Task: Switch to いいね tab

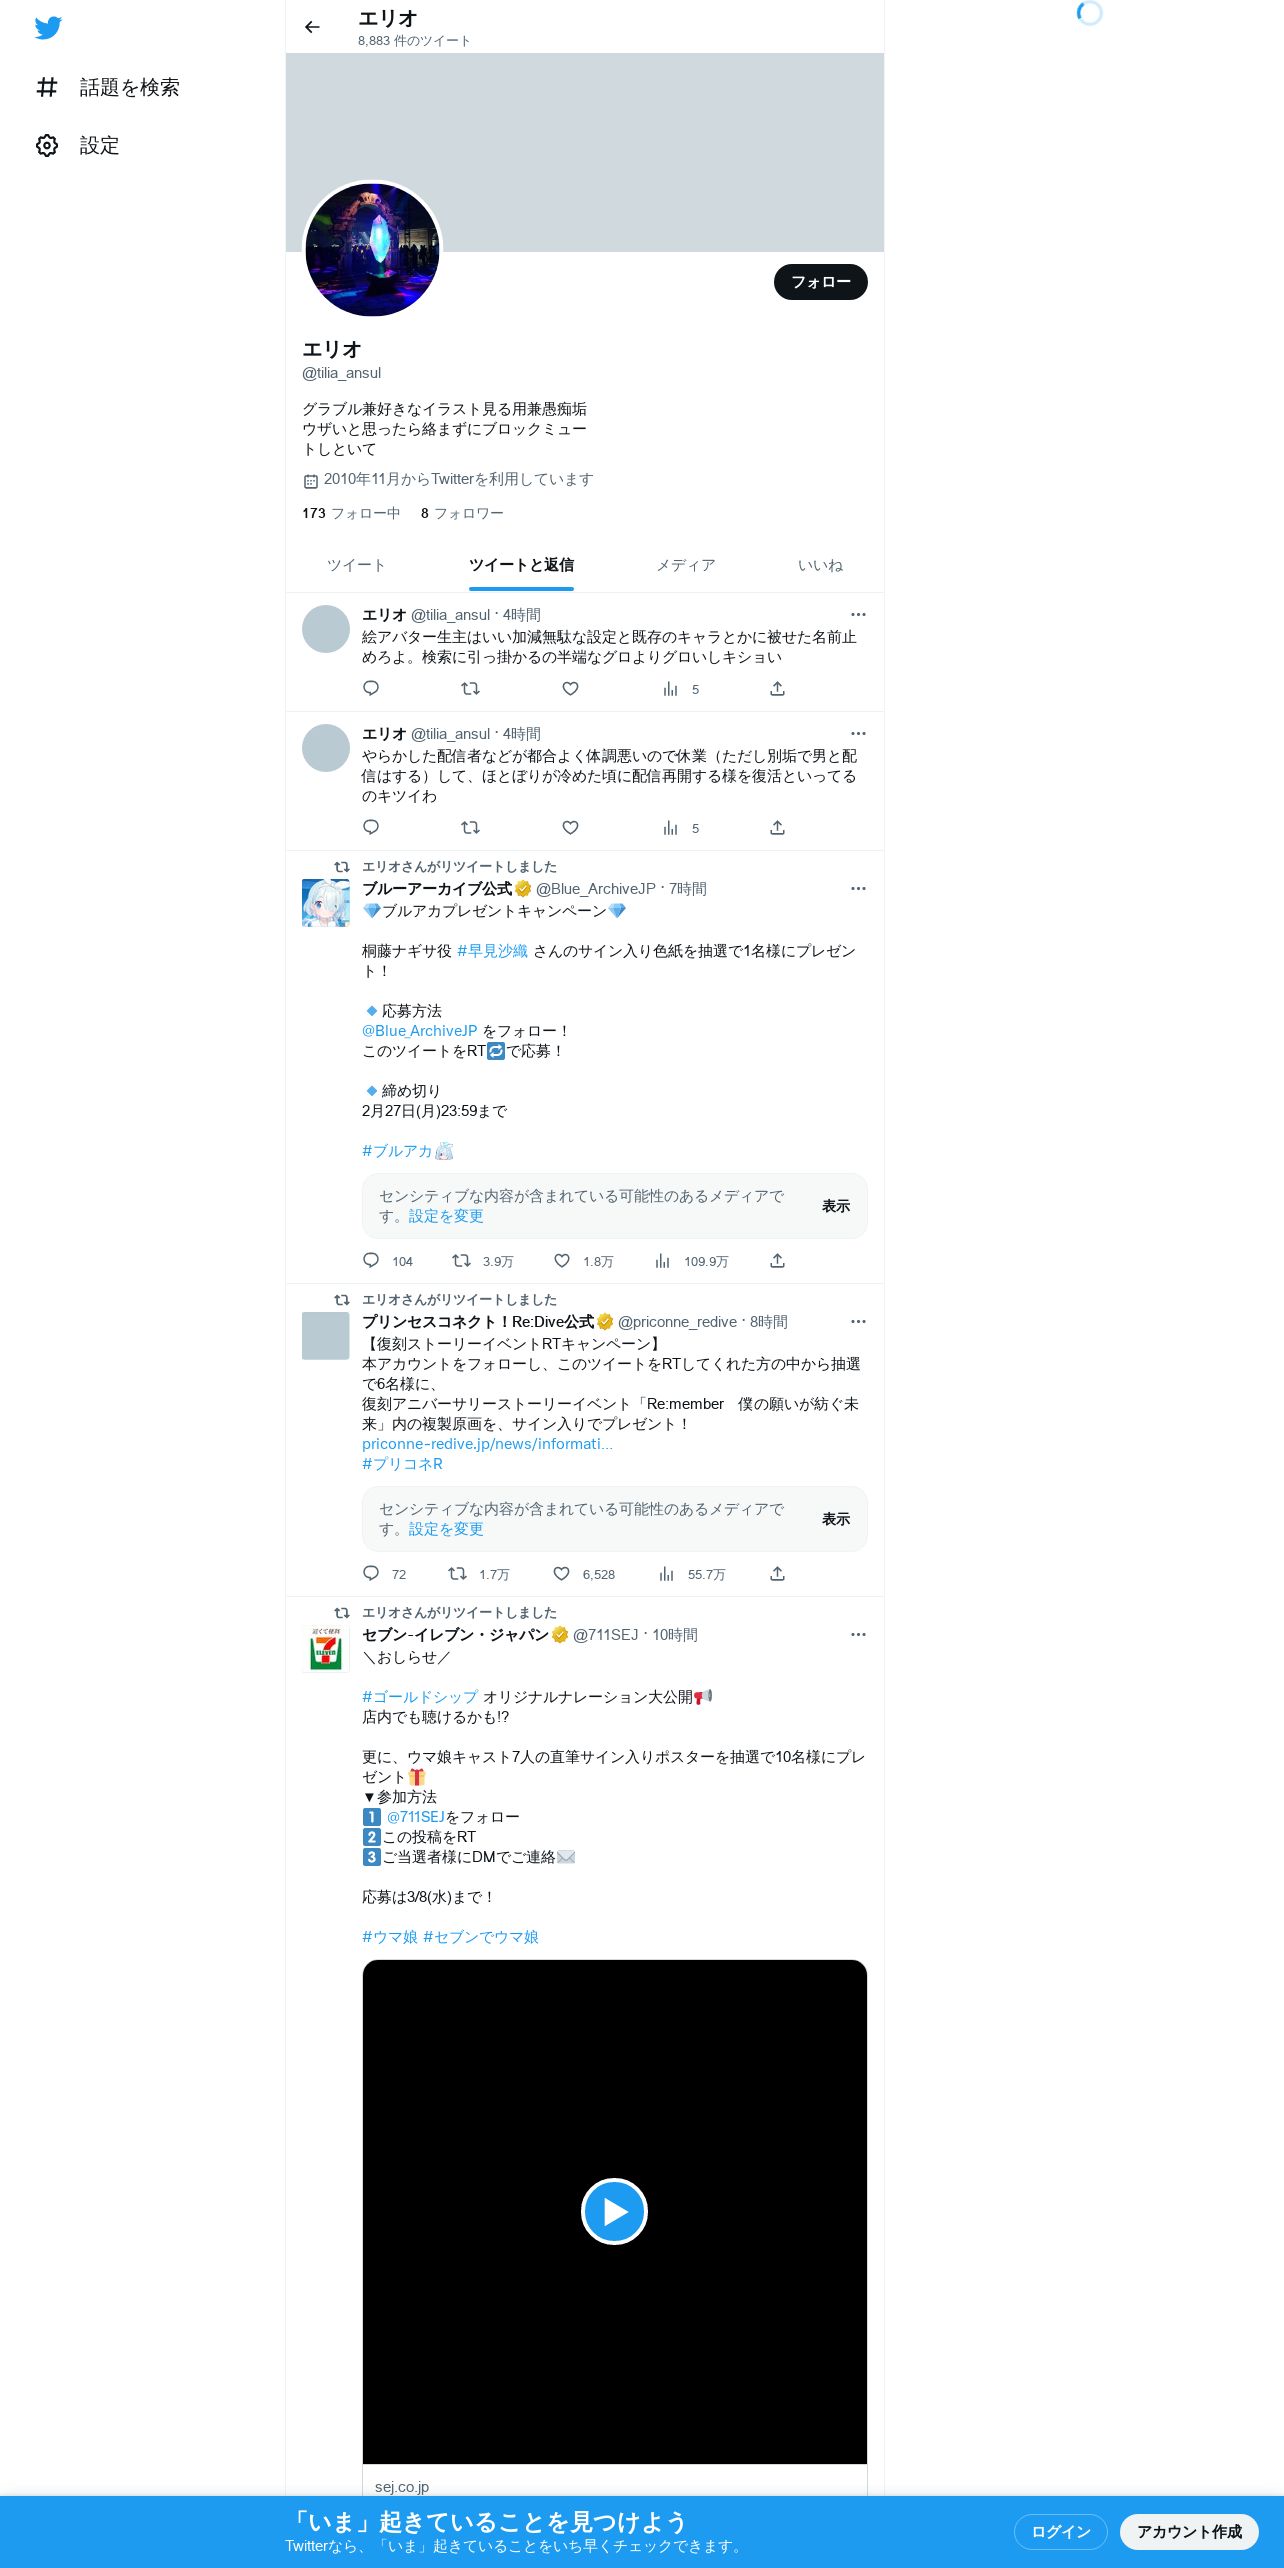Action: point(820,565)
